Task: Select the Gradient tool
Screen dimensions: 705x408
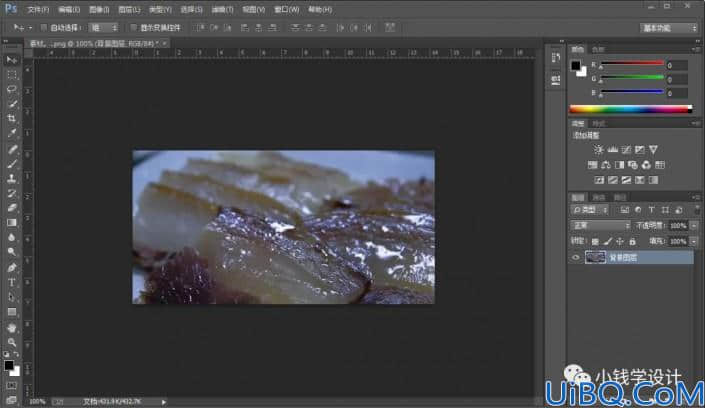Action: [x=12, y=223]
